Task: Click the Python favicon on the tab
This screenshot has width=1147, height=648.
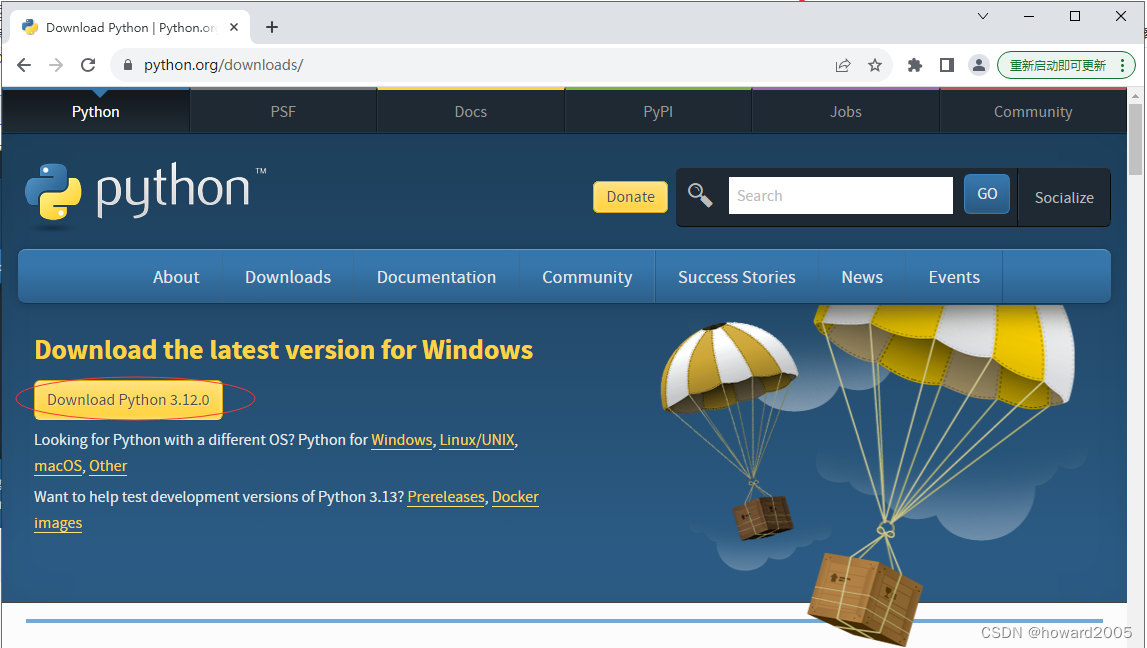Action: point(30,27)
